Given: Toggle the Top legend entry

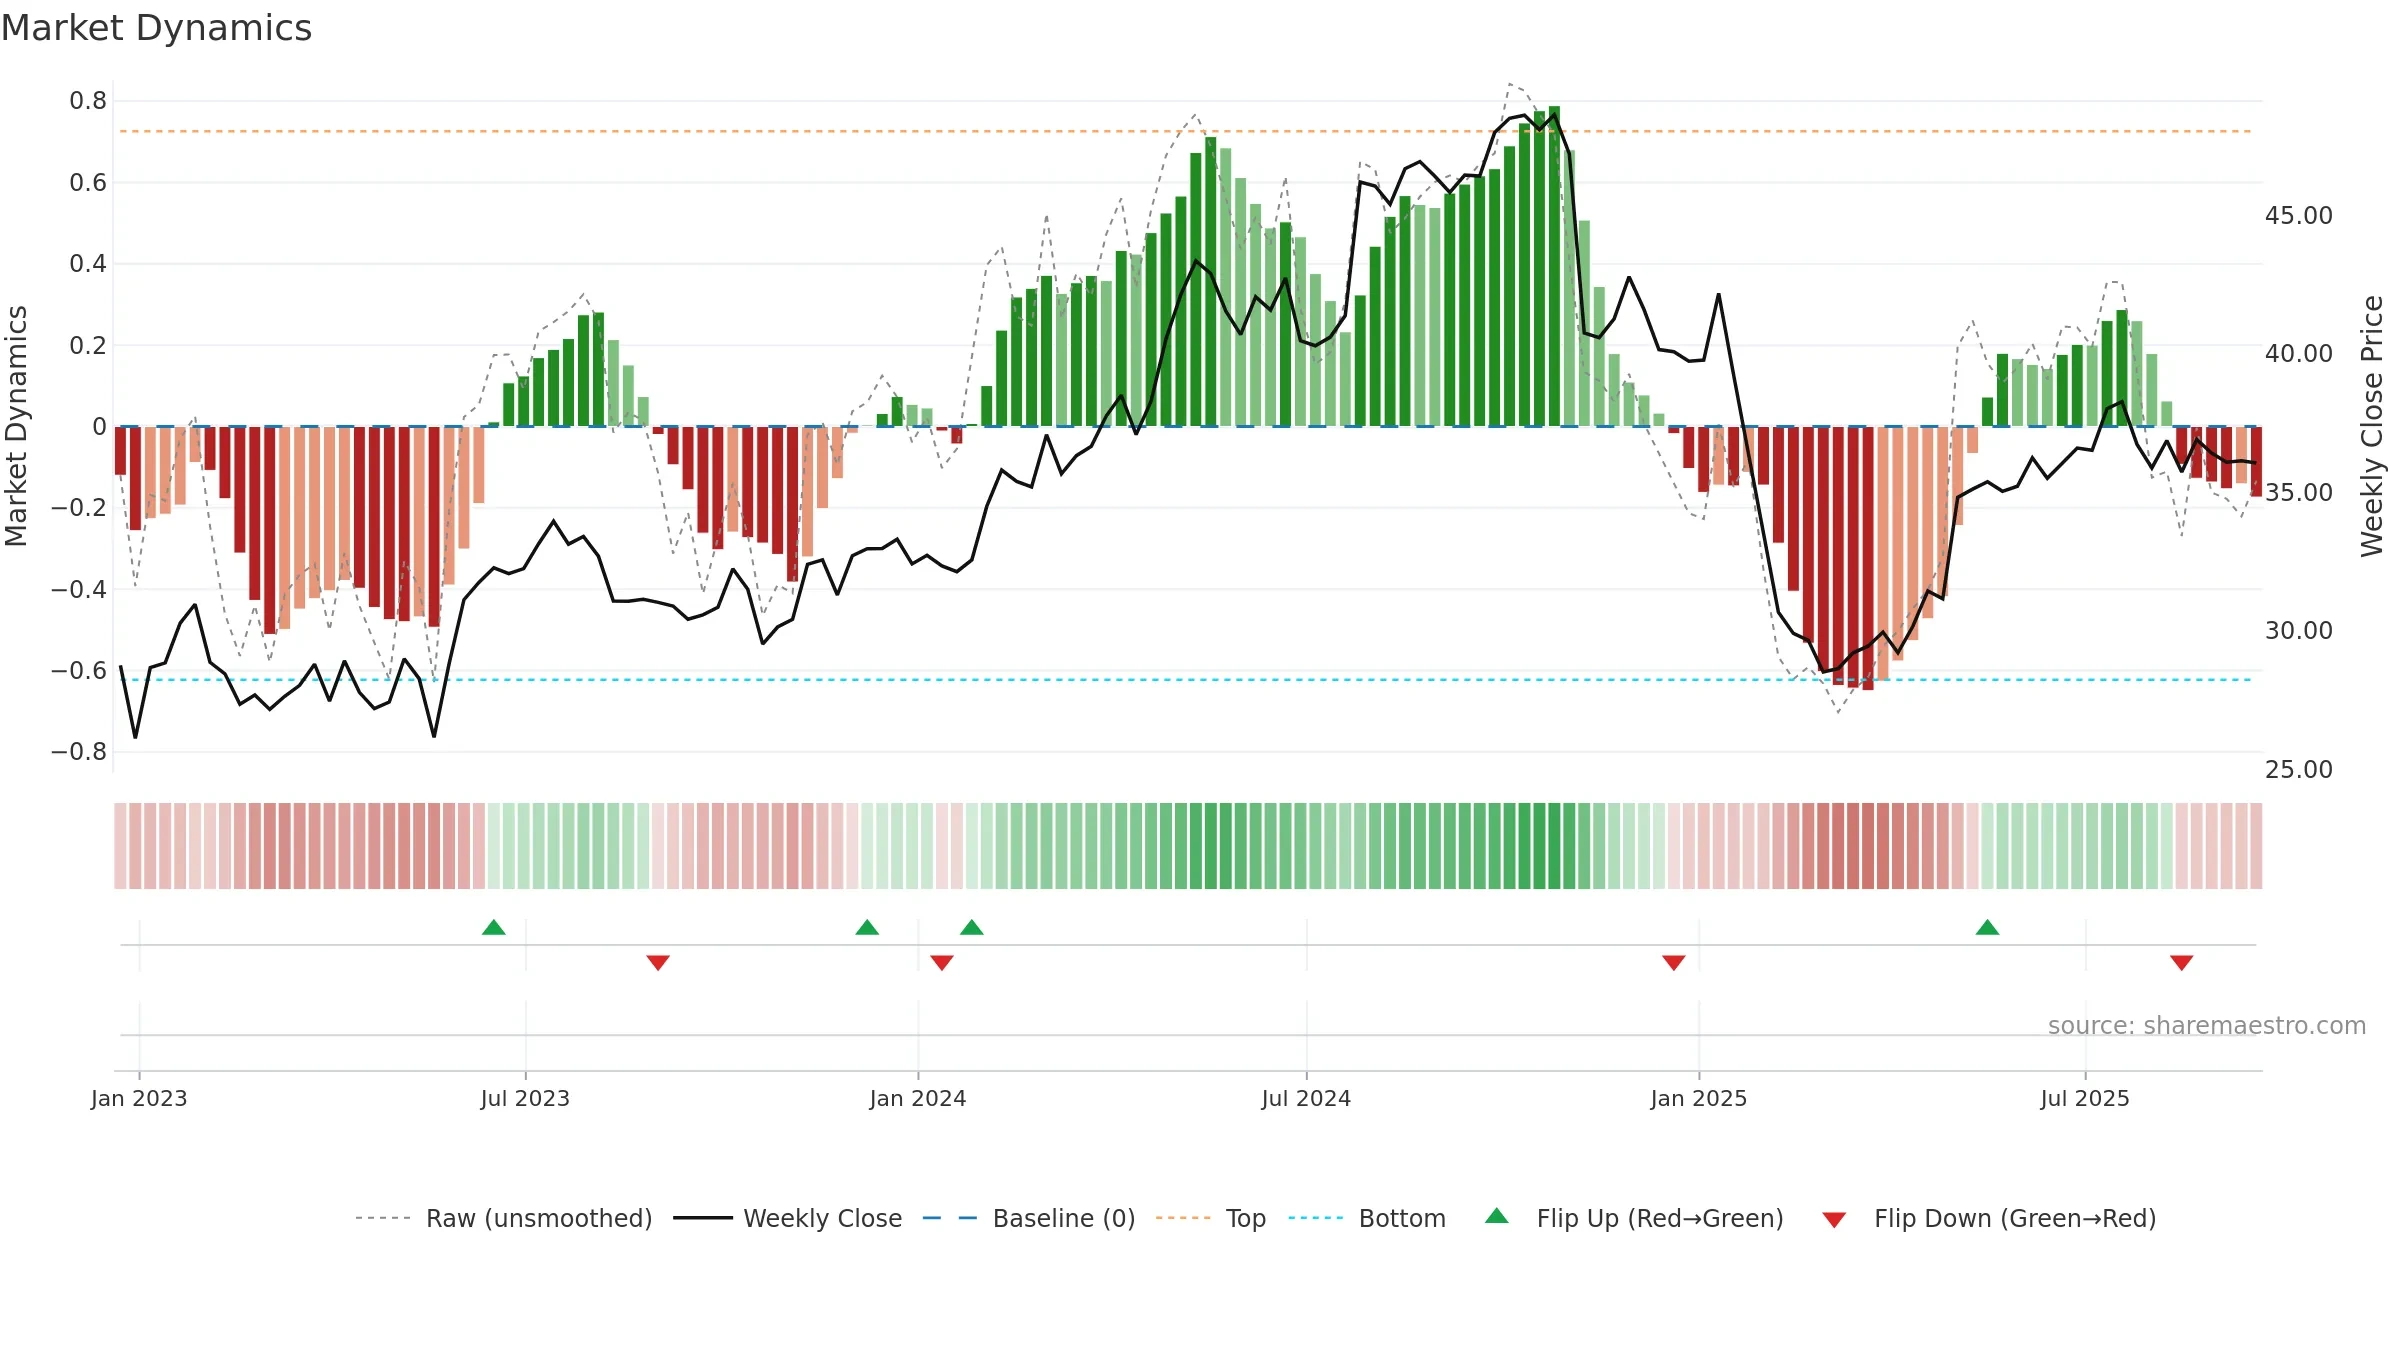Looking at the screenshot, I should [x=1211, y=1218].
